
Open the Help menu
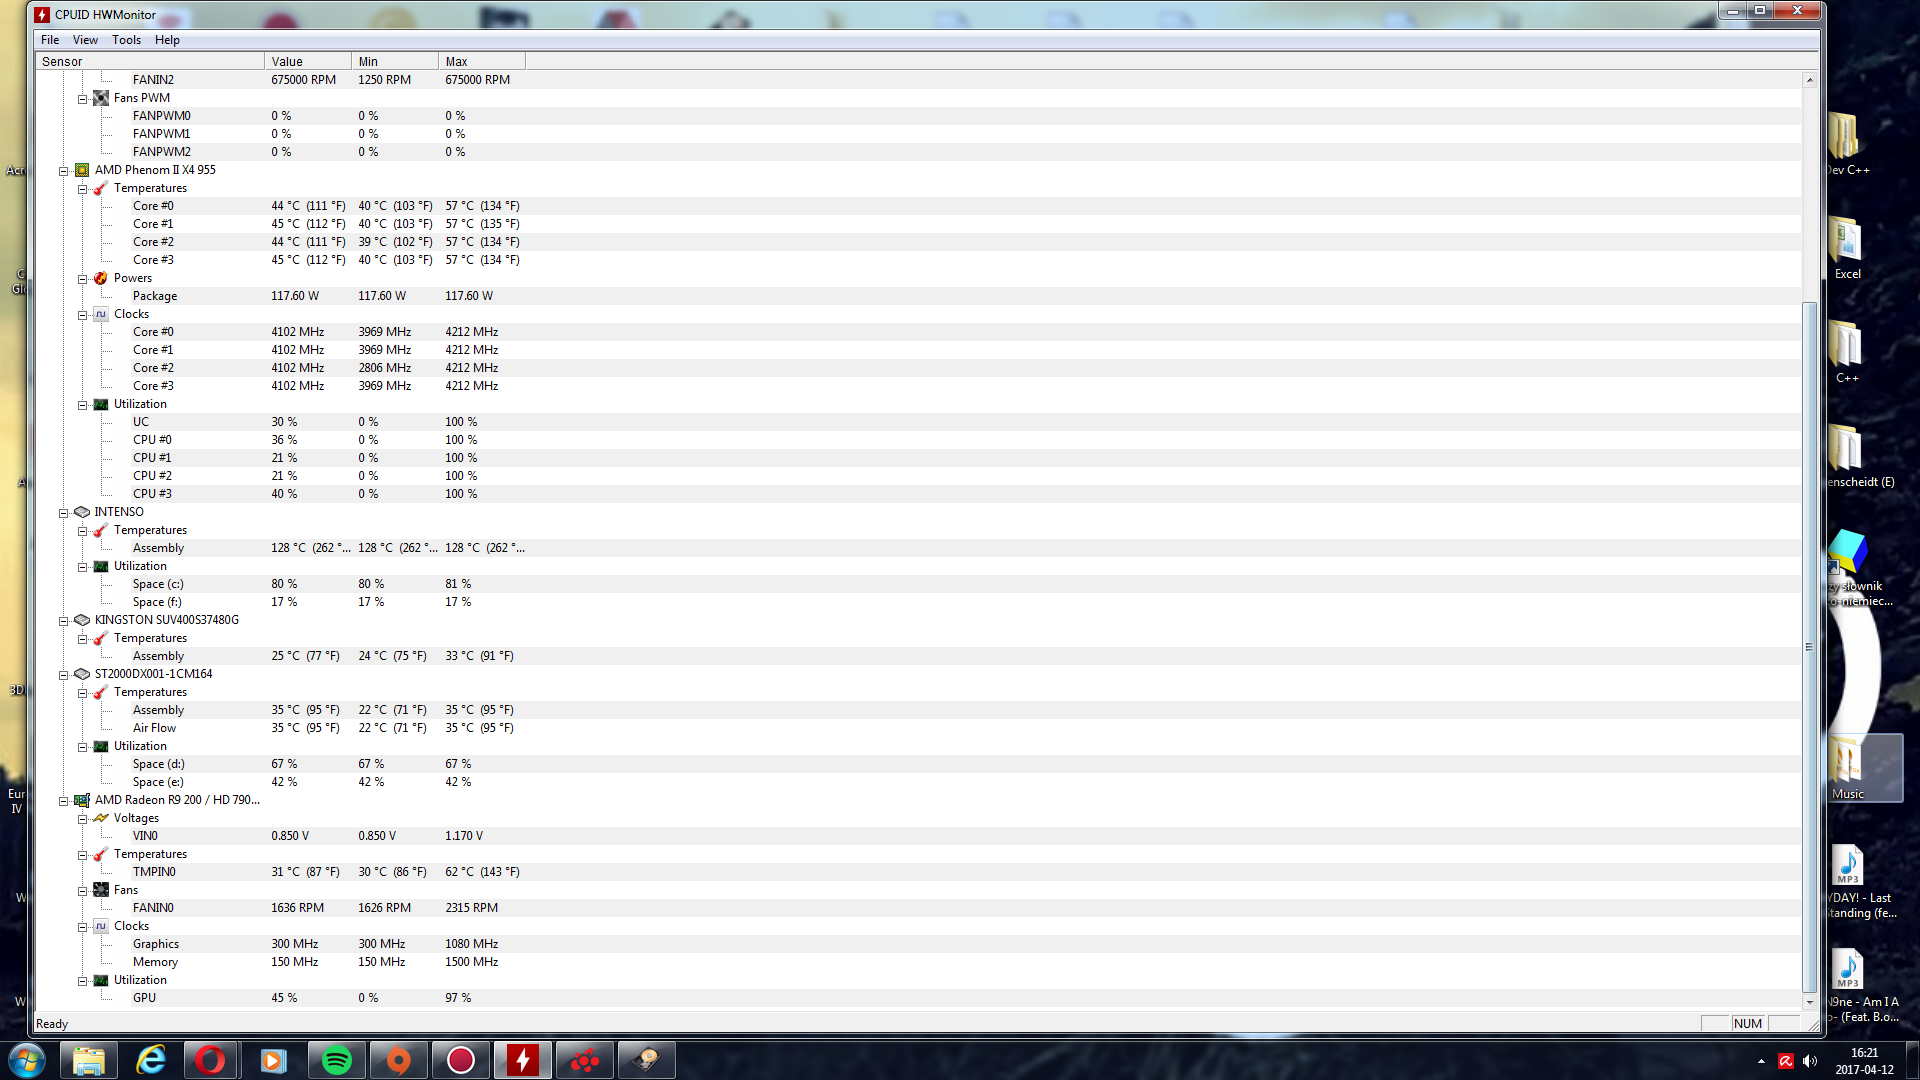point(167,40)
